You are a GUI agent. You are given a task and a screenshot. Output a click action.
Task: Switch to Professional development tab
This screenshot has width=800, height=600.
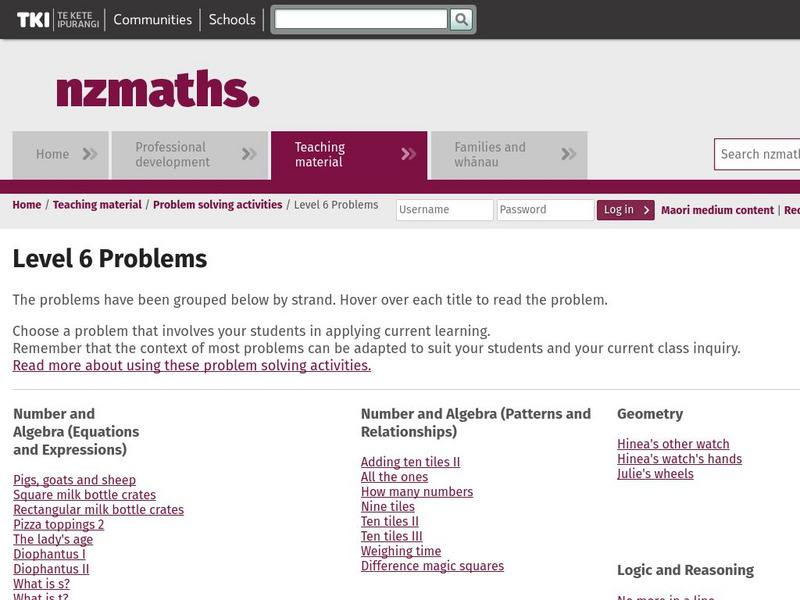tap(190, 155)
